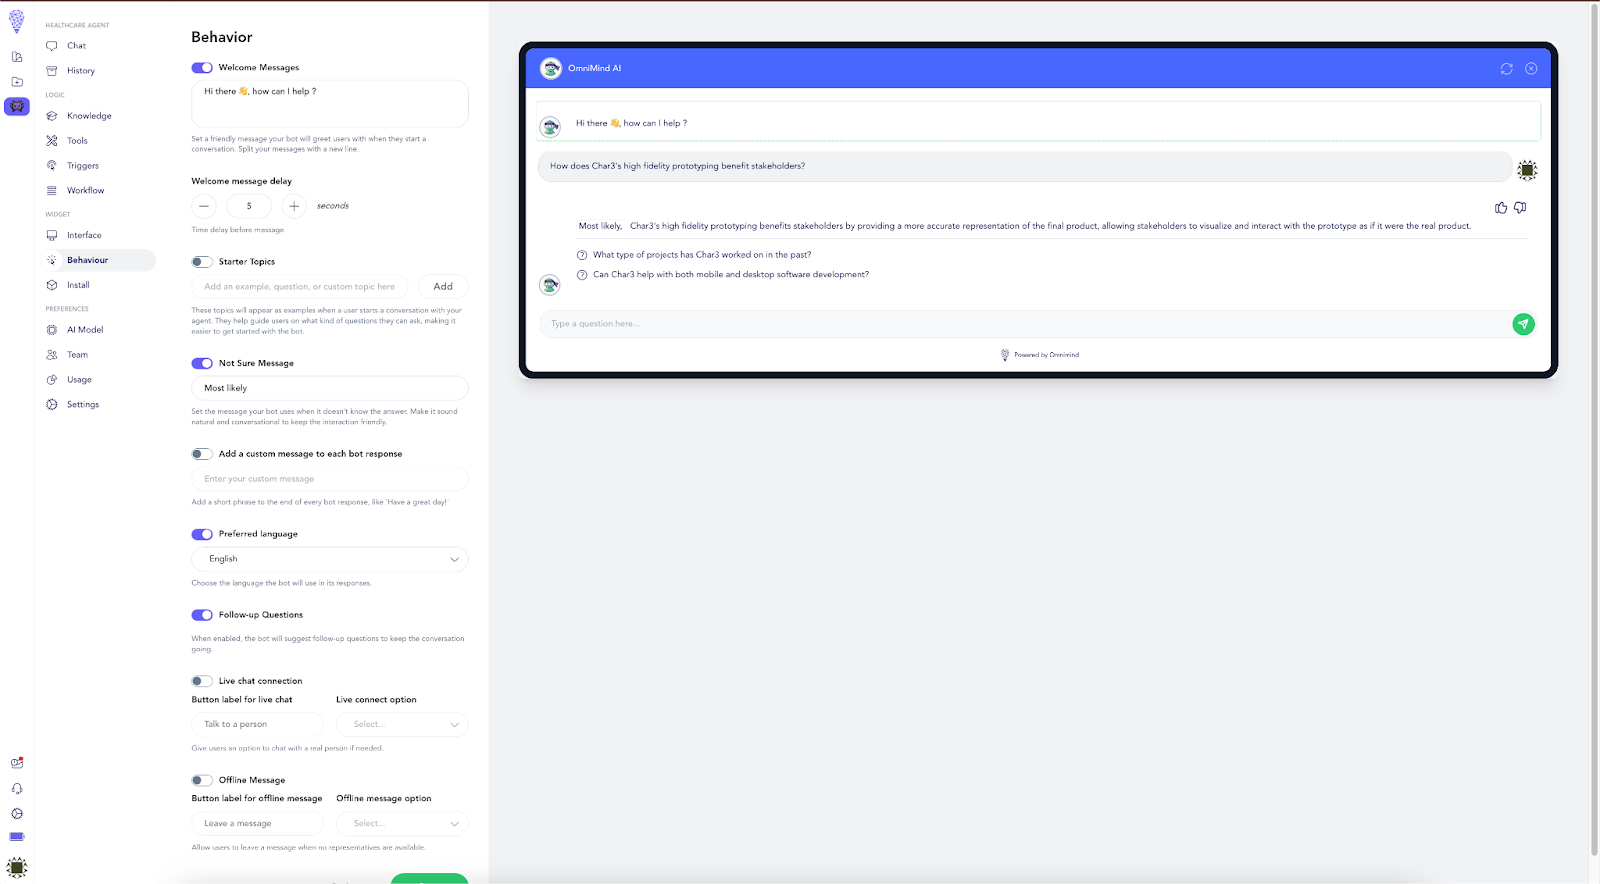Click the add-folder icon in left rail

click(x=17, y=82)
